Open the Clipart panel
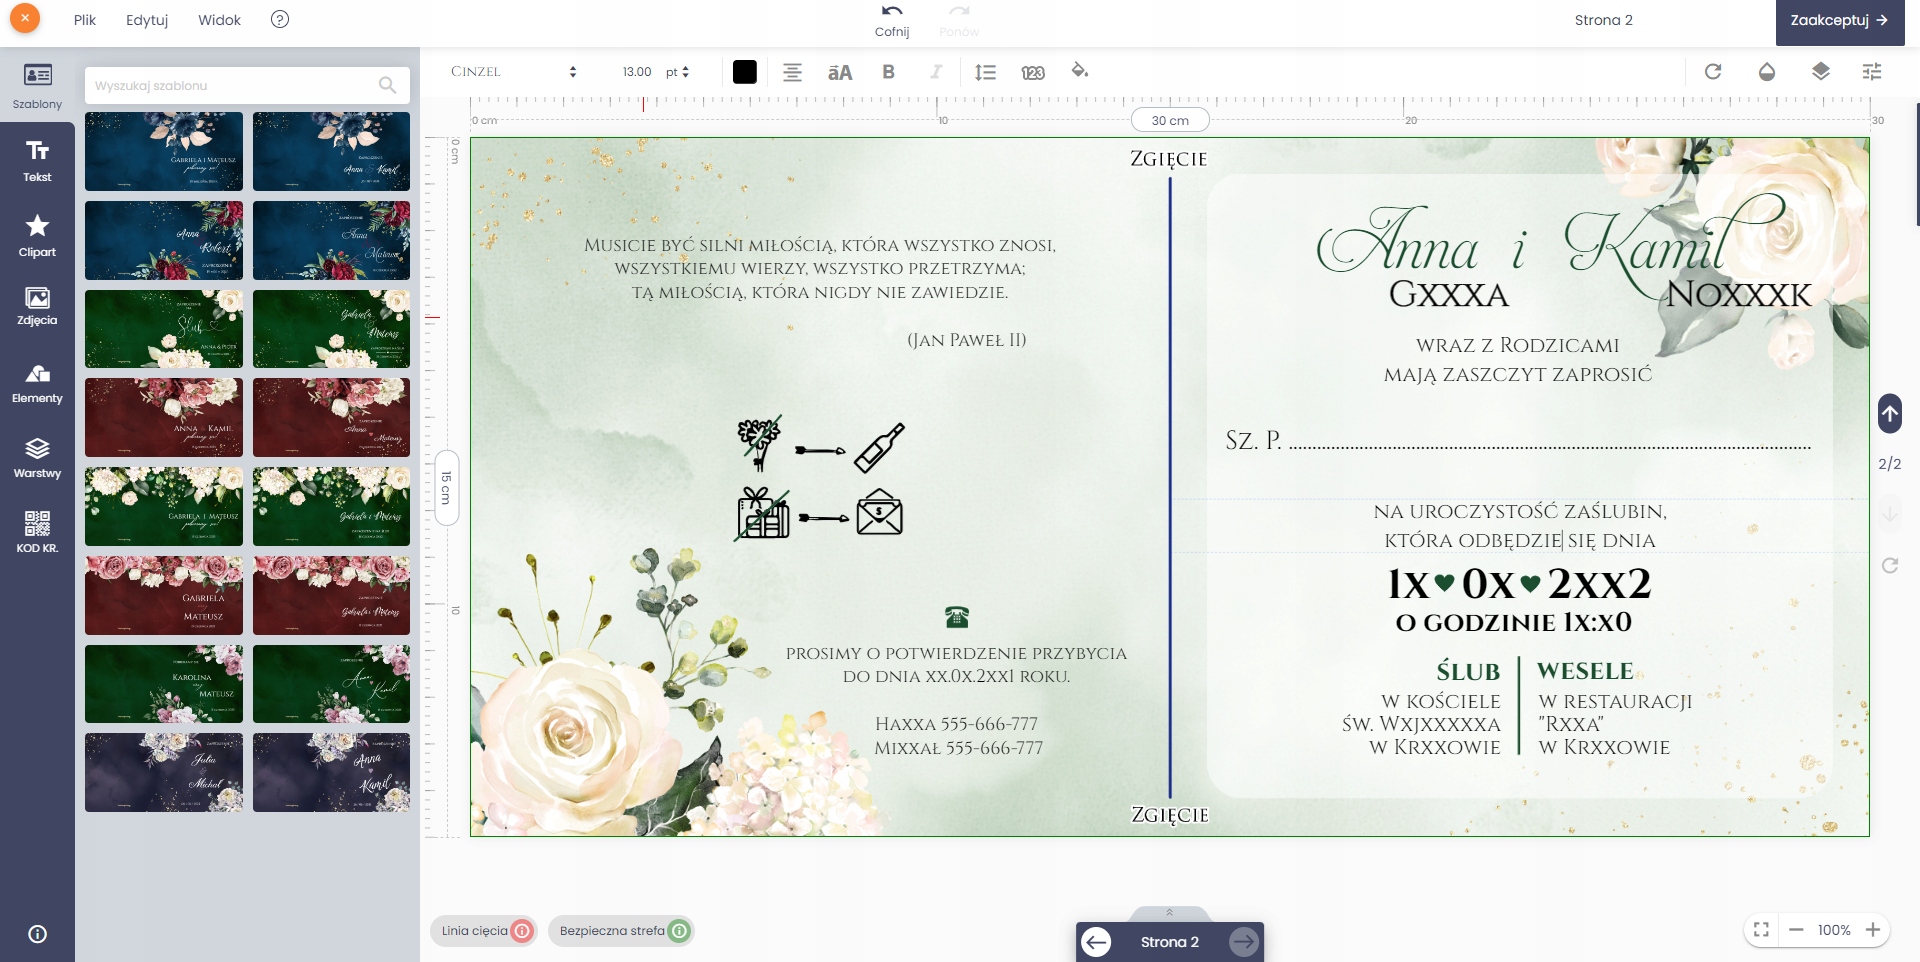This screenshot has height=962, width=1920. 37,235
